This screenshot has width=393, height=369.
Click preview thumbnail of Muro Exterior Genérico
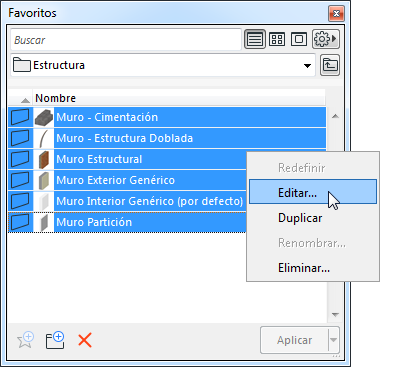click(x=44, y=180)
